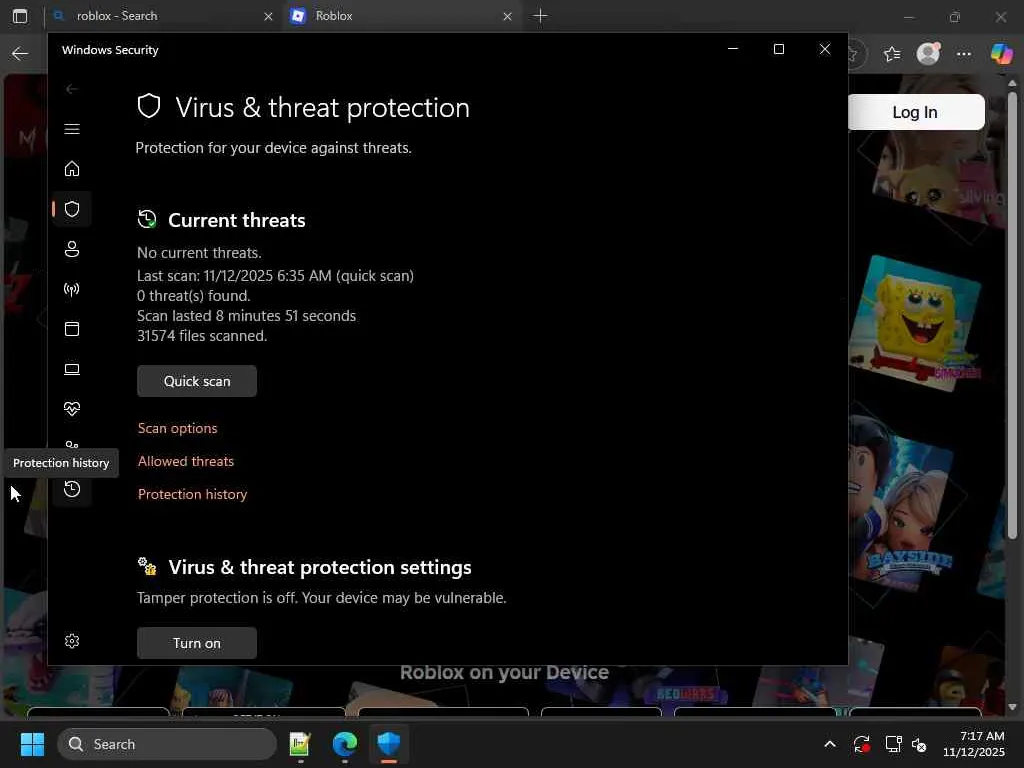Image resolution: width=1024 pixels, height=768 pixels.
Task: Open the Protection history text link
Action: (192, 494)
